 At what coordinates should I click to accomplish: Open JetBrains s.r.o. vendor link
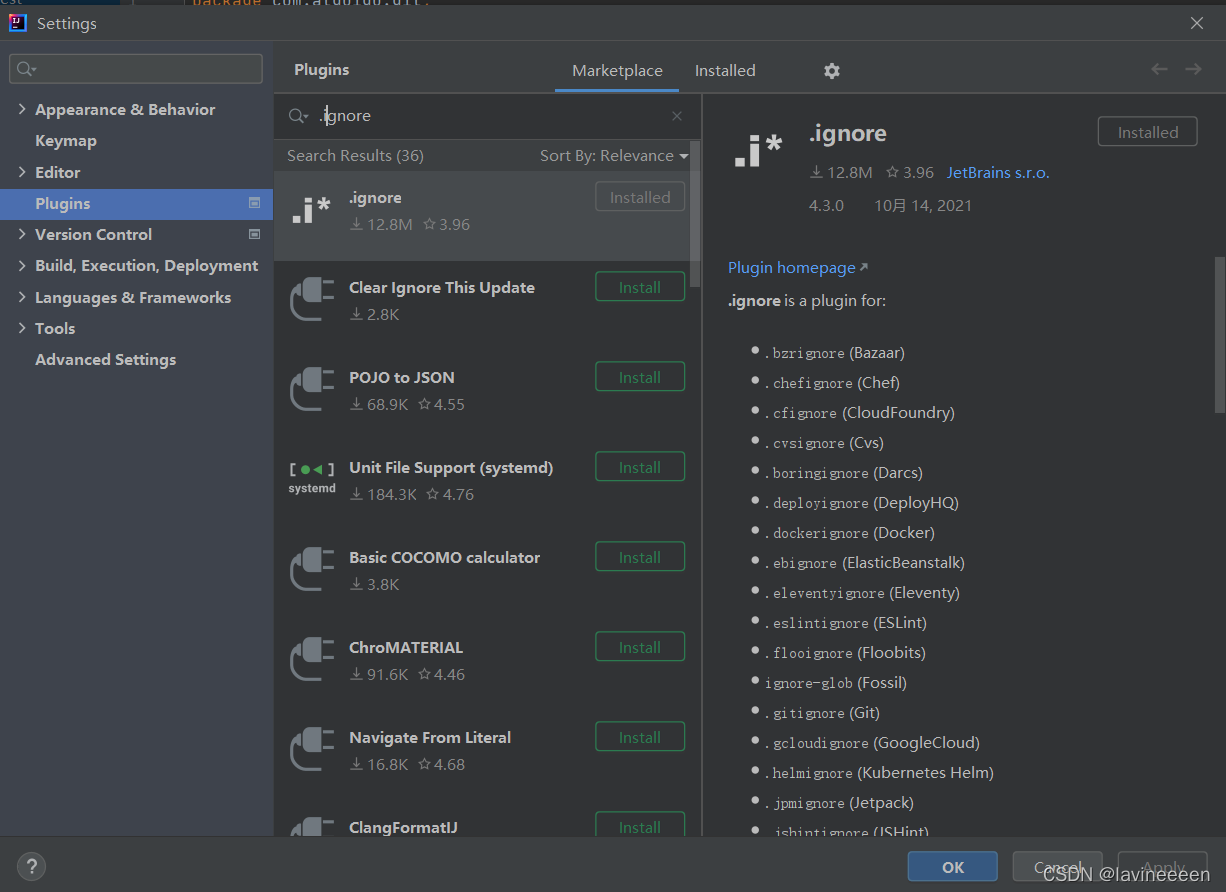pos(998,172)
